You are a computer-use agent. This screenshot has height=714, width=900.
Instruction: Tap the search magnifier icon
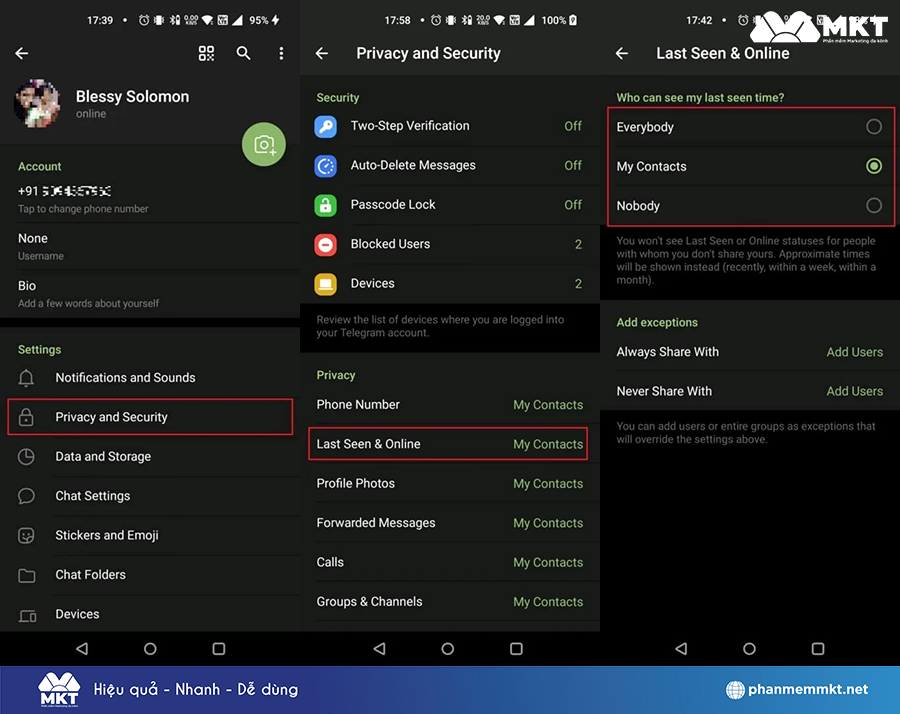click(x=243, y=53)
